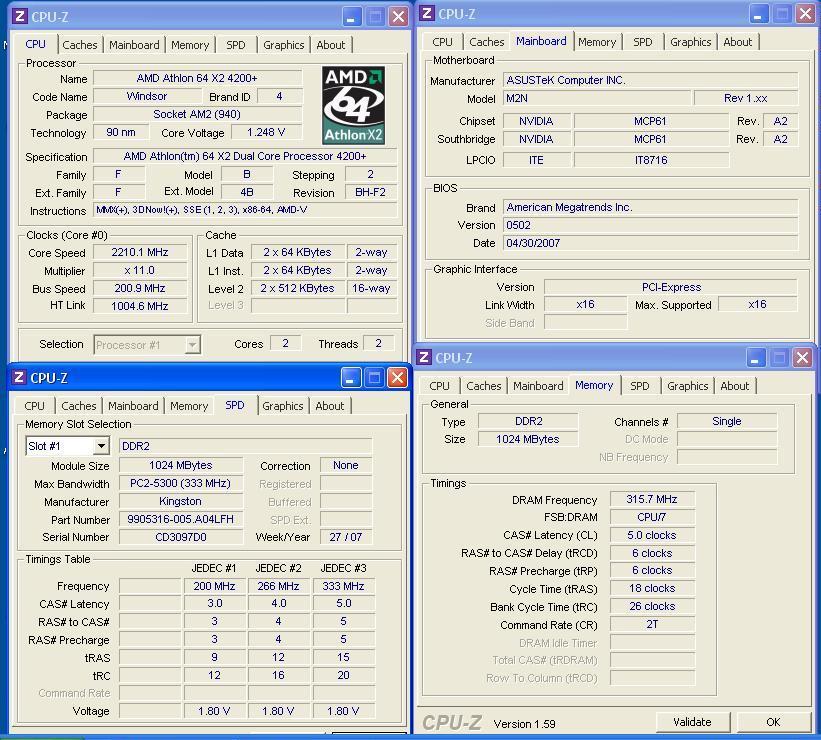
Task: Click the CPU-Z logo icon in the SPD window title bar
Action: [x=19, y=377]
